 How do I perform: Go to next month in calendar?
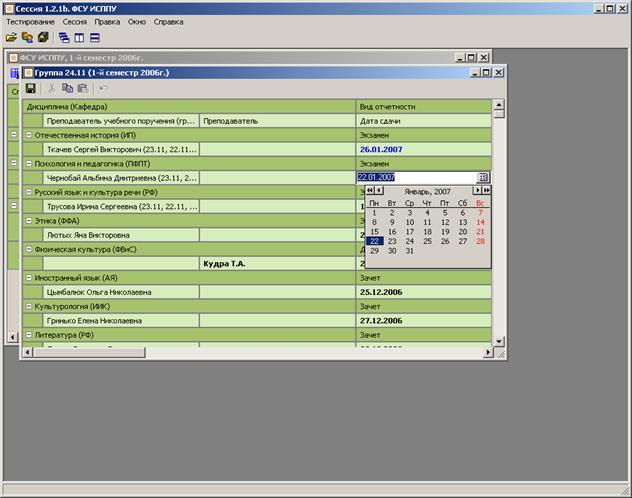click(477, 190)
